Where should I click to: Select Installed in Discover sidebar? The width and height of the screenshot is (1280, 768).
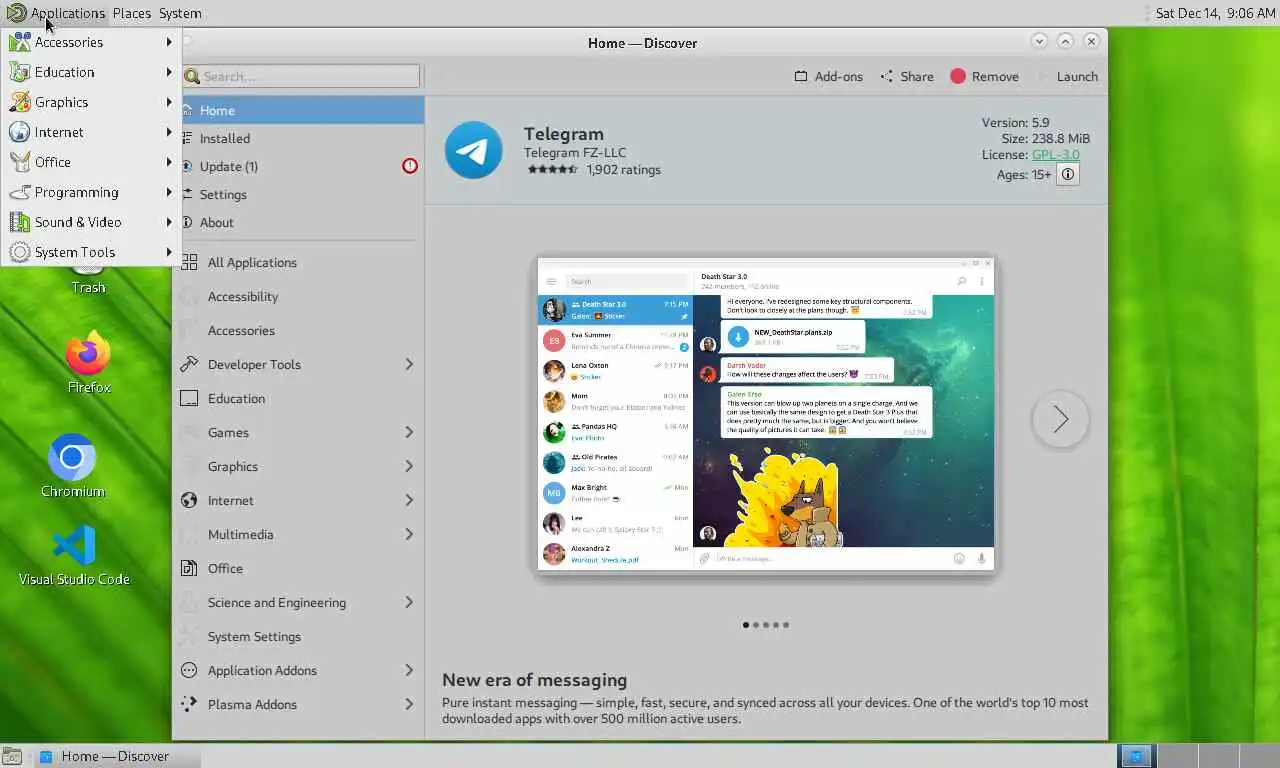(298, 138)
